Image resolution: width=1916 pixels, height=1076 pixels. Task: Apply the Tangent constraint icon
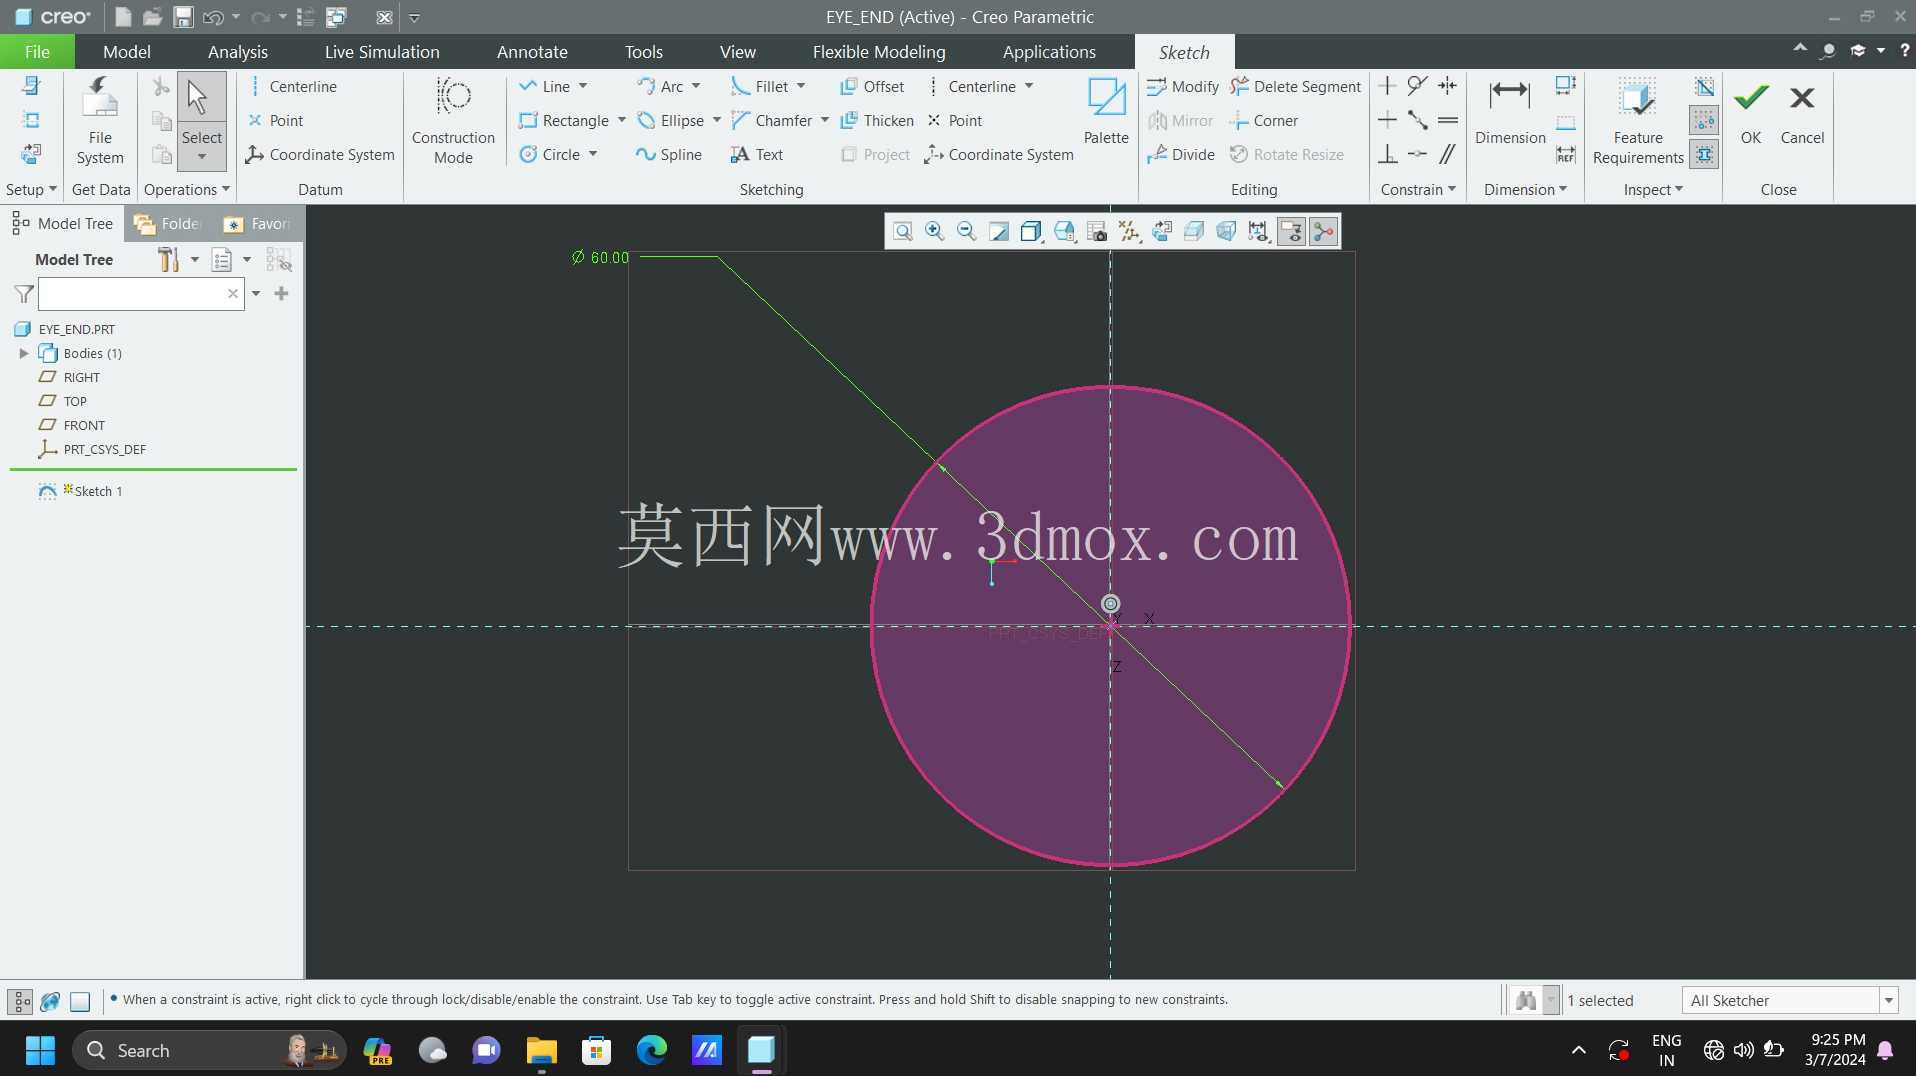pos(1417,86)
